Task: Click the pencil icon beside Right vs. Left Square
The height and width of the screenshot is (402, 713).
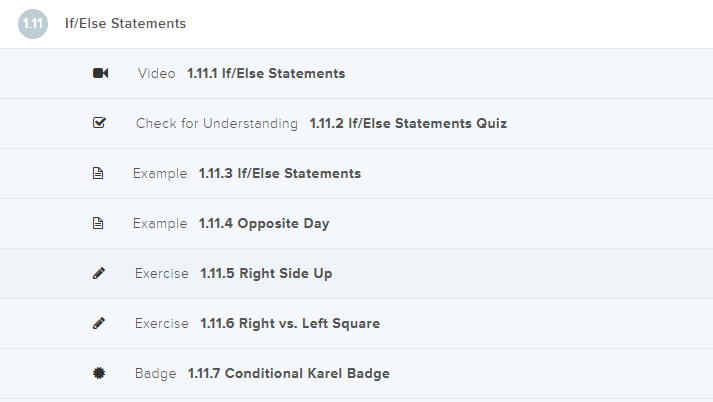Action: point(98,324)
